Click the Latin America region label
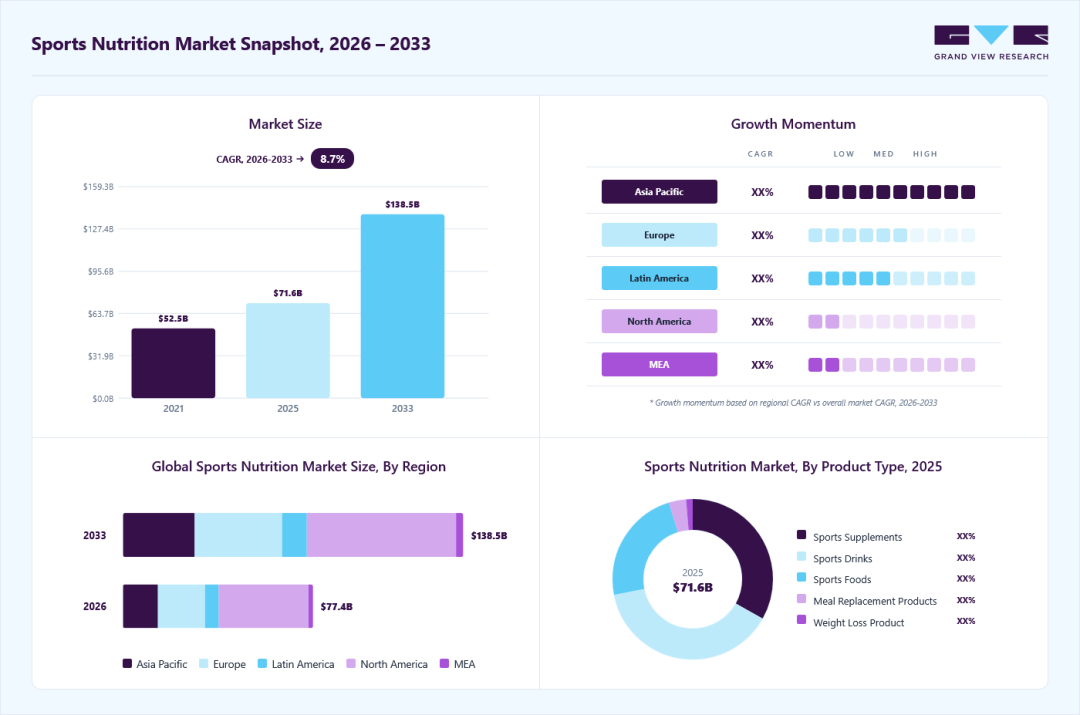This screenshot has height=715, width=1080. tap(659, 278)
